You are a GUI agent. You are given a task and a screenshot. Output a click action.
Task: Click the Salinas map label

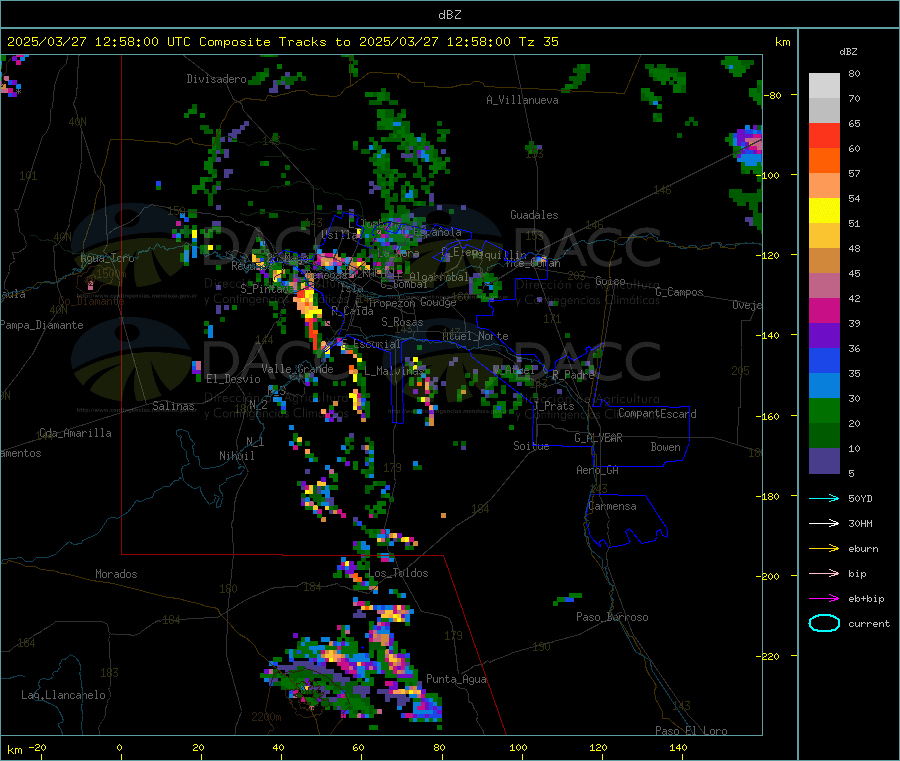click(x=173, y=406)
